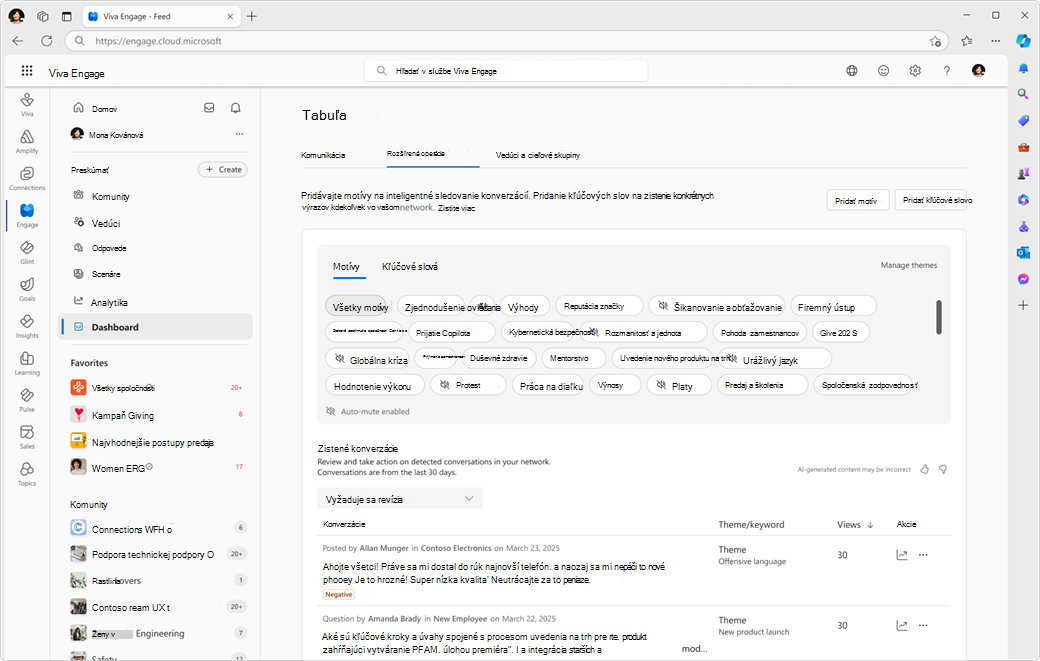1040x661 pixels.
Task: Open Goals in the left rail
Action: (27, 289)
